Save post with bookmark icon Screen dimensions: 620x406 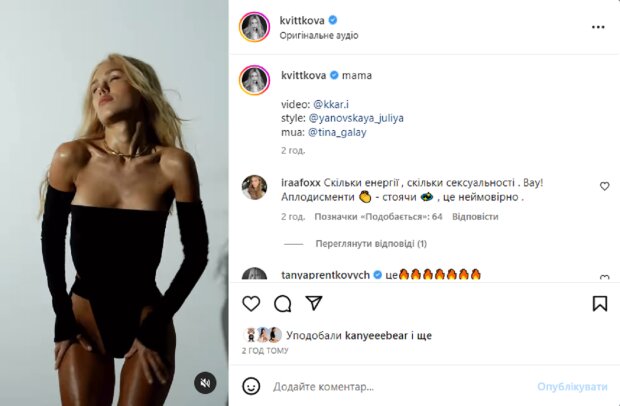[x=600, y=303]
